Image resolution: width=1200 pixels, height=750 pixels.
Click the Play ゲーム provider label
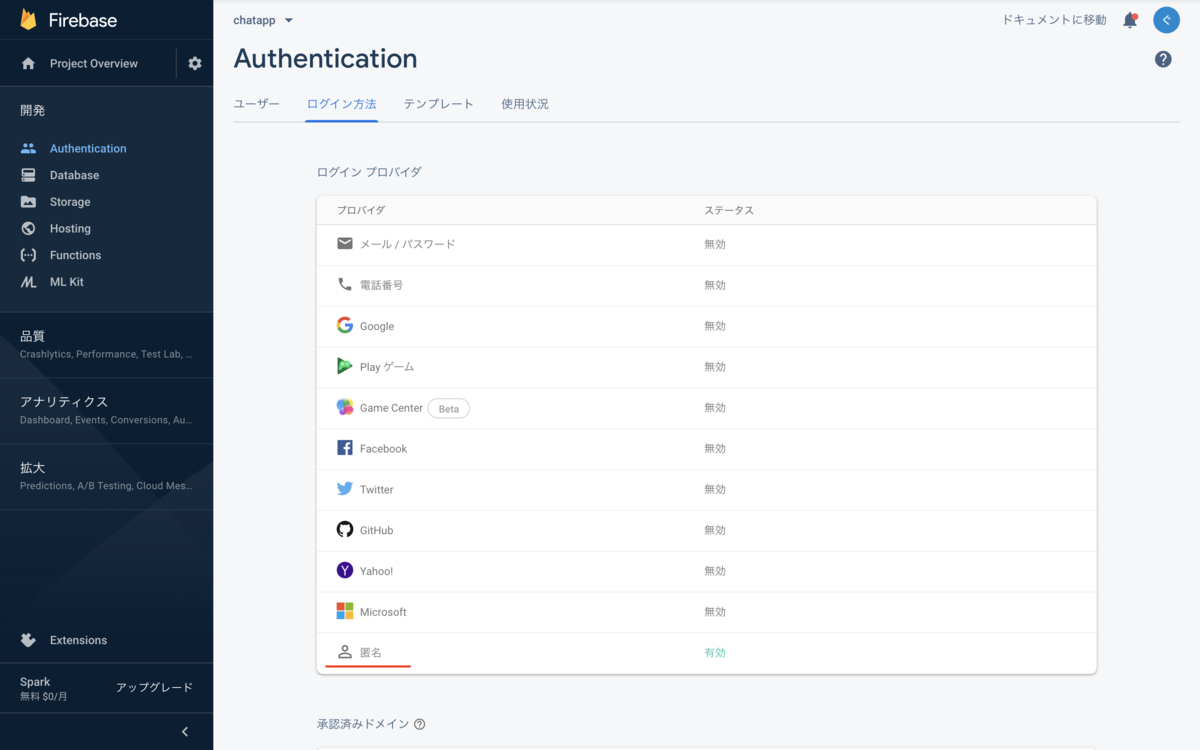coord(387,367)
